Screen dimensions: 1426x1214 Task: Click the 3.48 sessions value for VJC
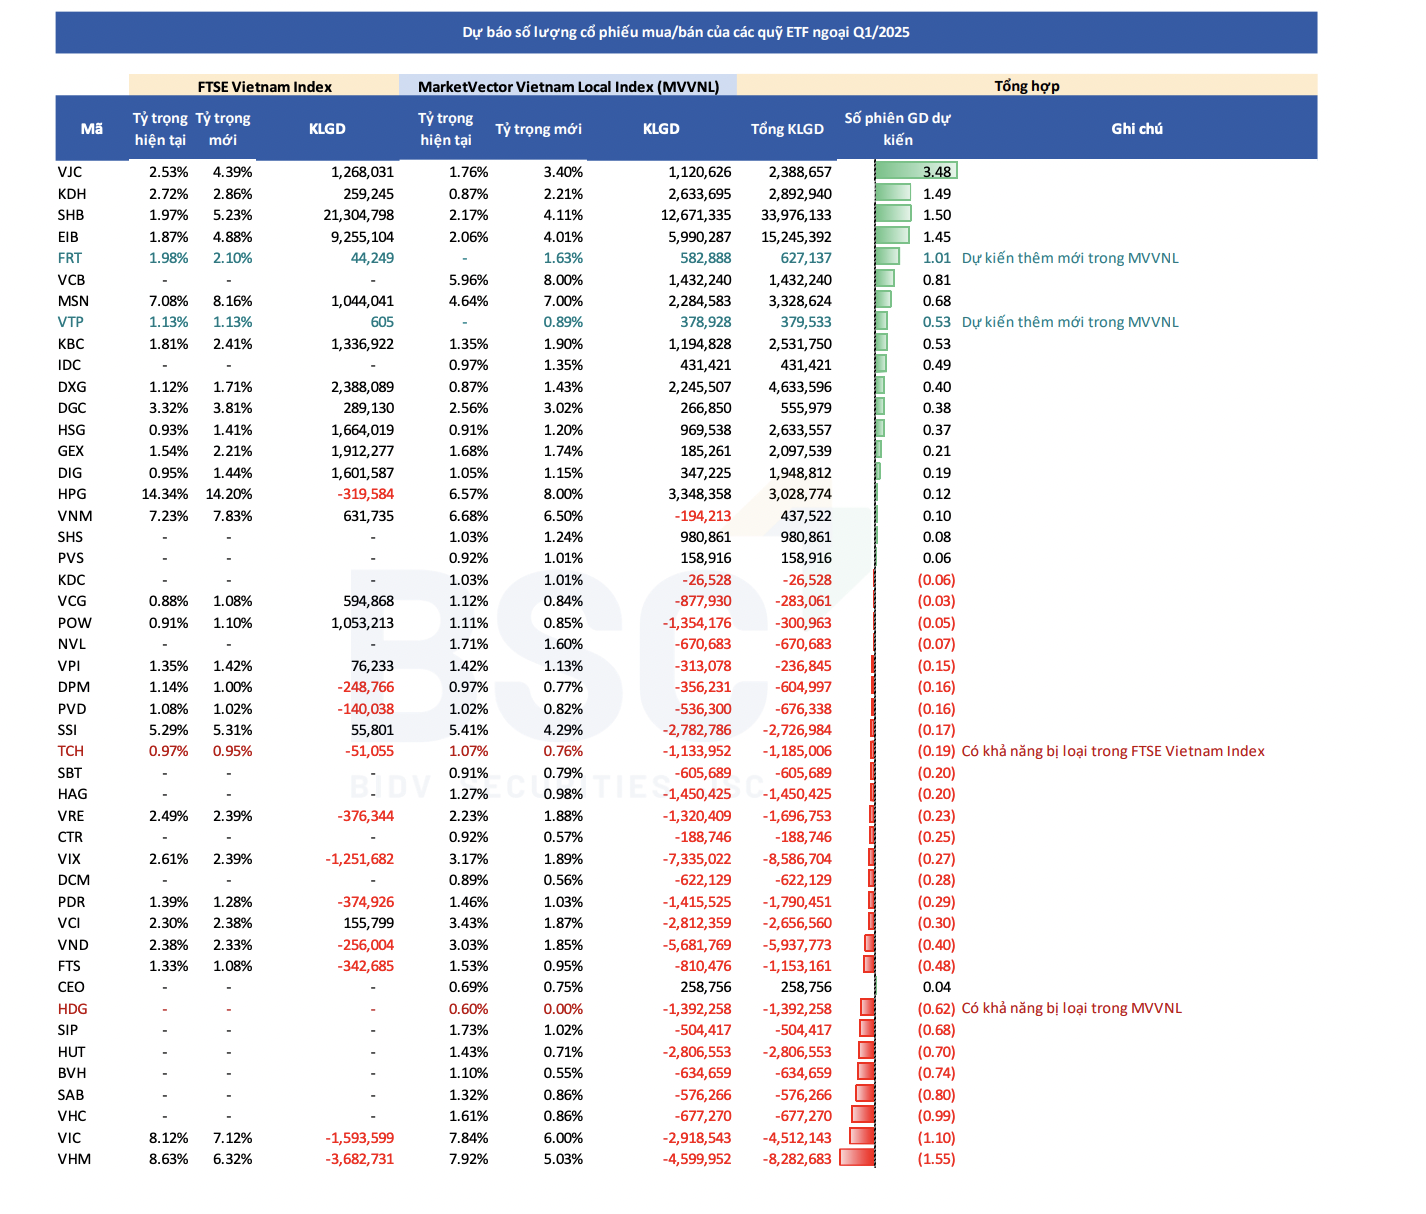coord(937,172)
